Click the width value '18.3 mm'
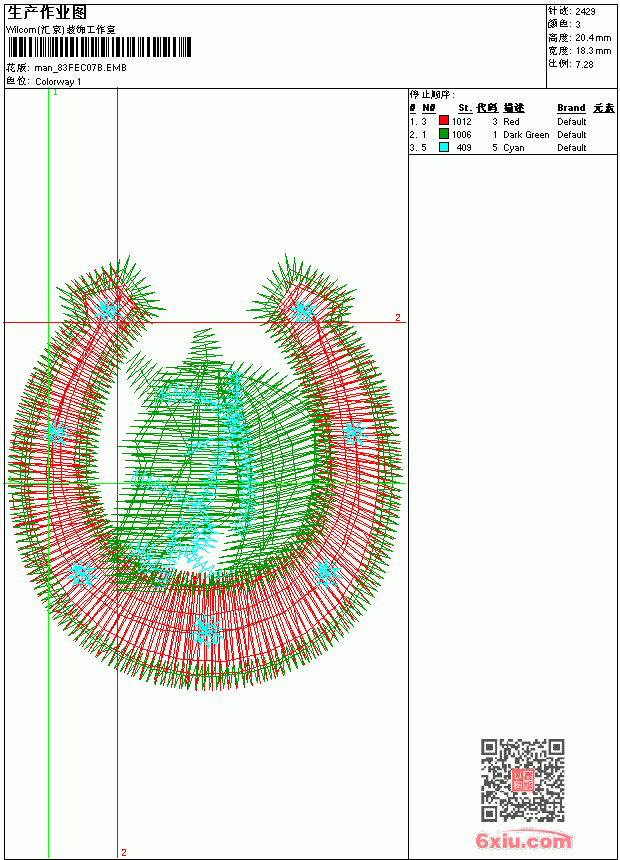 [x=593, y=51]
